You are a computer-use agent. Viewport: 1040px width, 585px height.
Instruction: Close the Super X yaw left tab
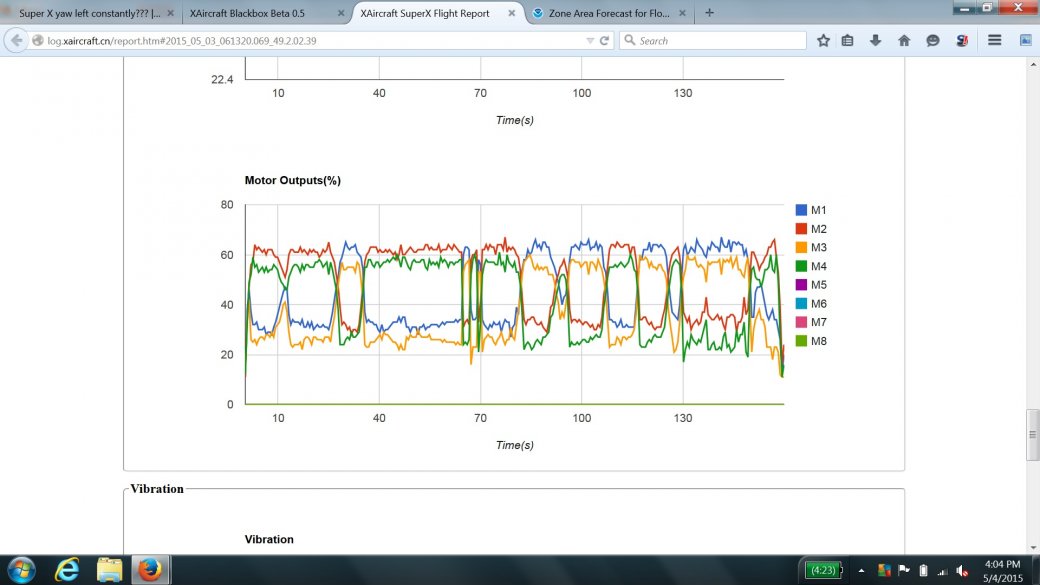pyautogui.click(x=170, y=13)
